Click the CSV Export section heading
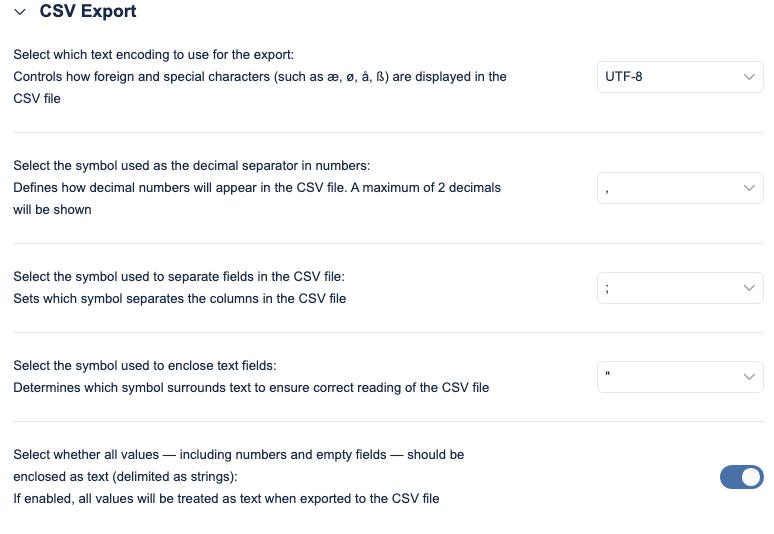The image size is (774, 534). coord(88,12)
